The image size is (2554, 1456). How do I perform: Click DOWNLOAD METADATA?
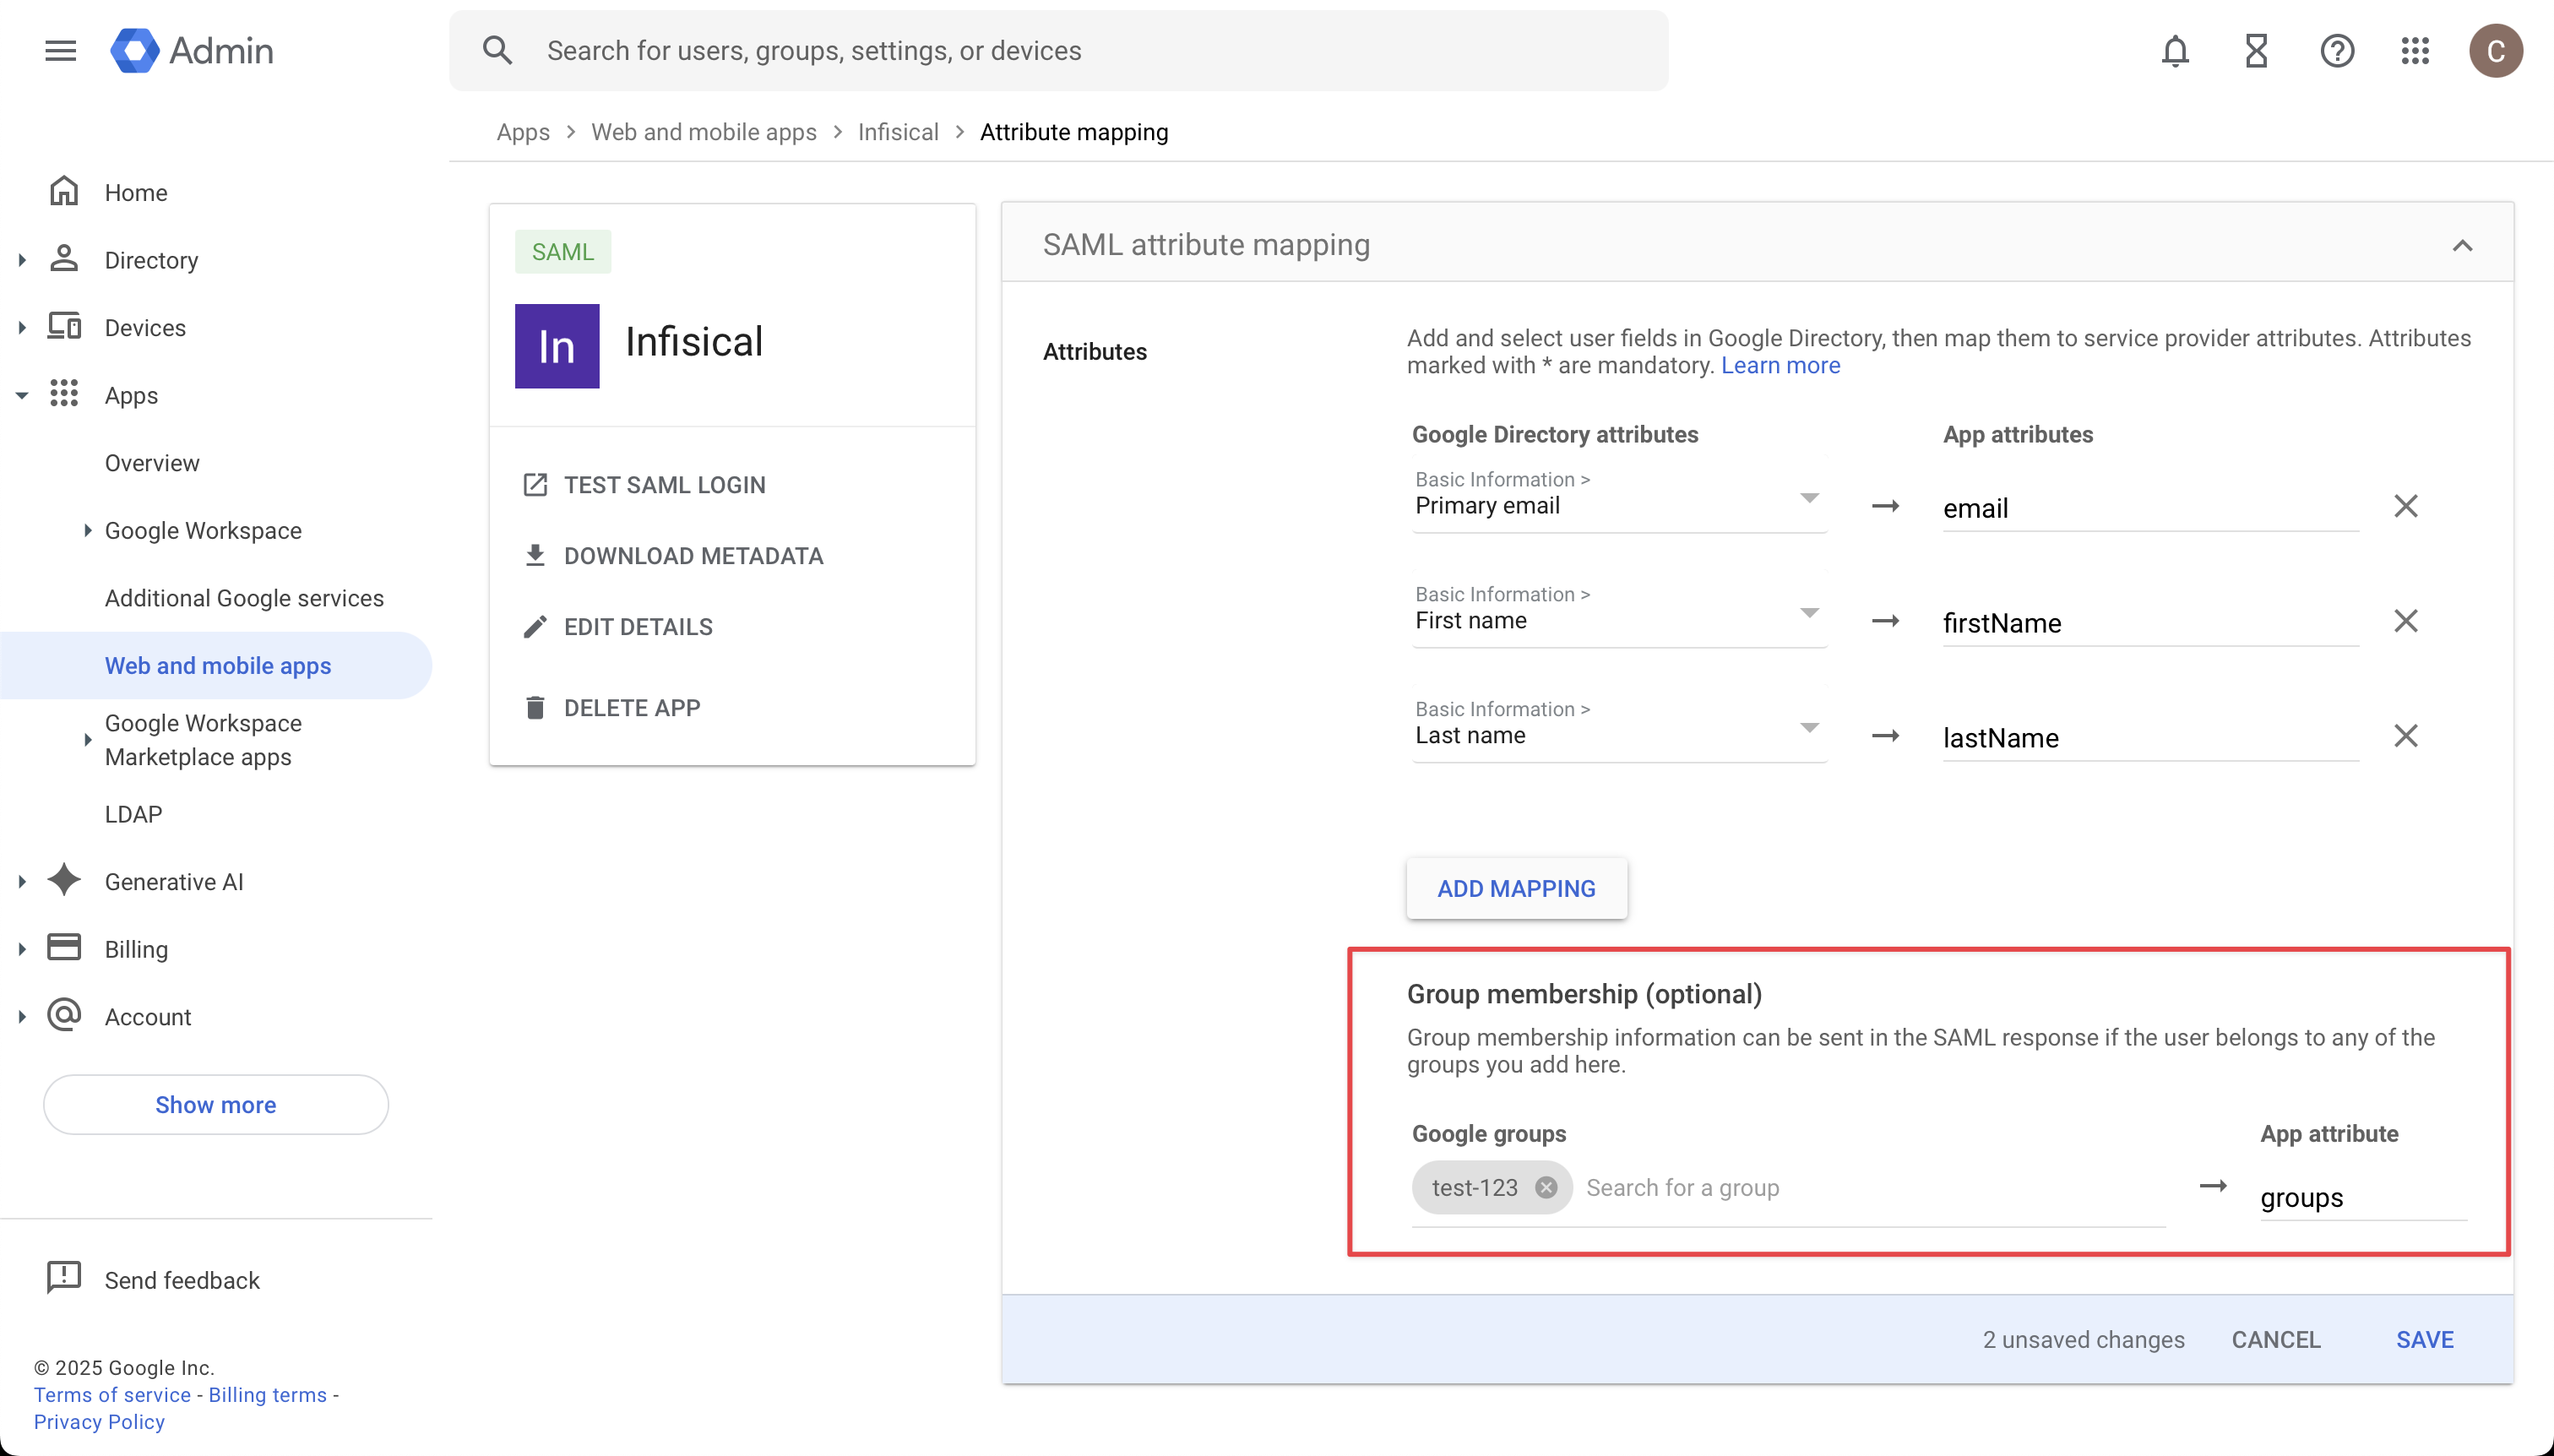[672, 556]
